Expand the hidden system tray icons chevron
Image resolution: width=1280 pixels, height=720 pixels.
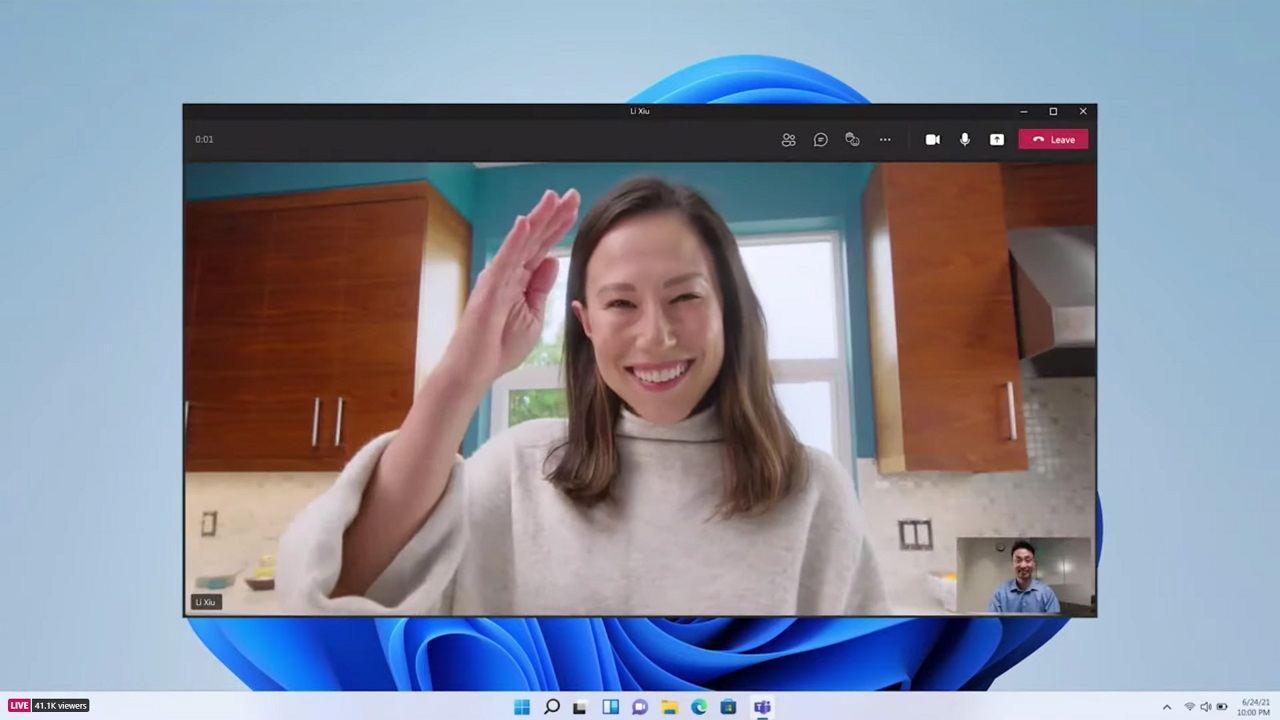coord(1166,707)
